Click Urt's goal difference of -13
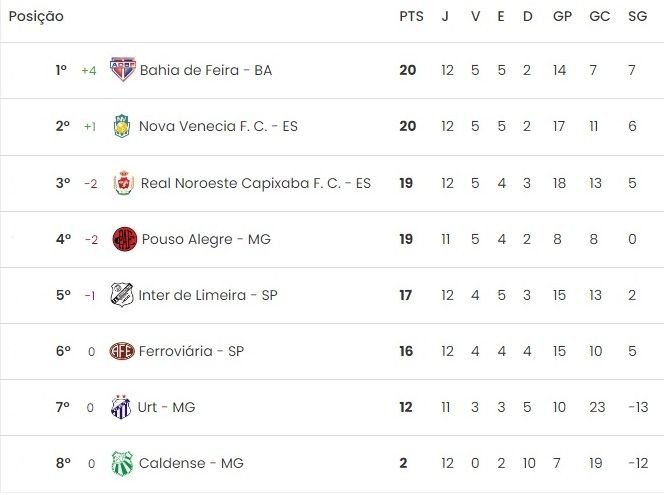Image resolution: width=664 pixels, height=495 pixels. pos(638,407)
